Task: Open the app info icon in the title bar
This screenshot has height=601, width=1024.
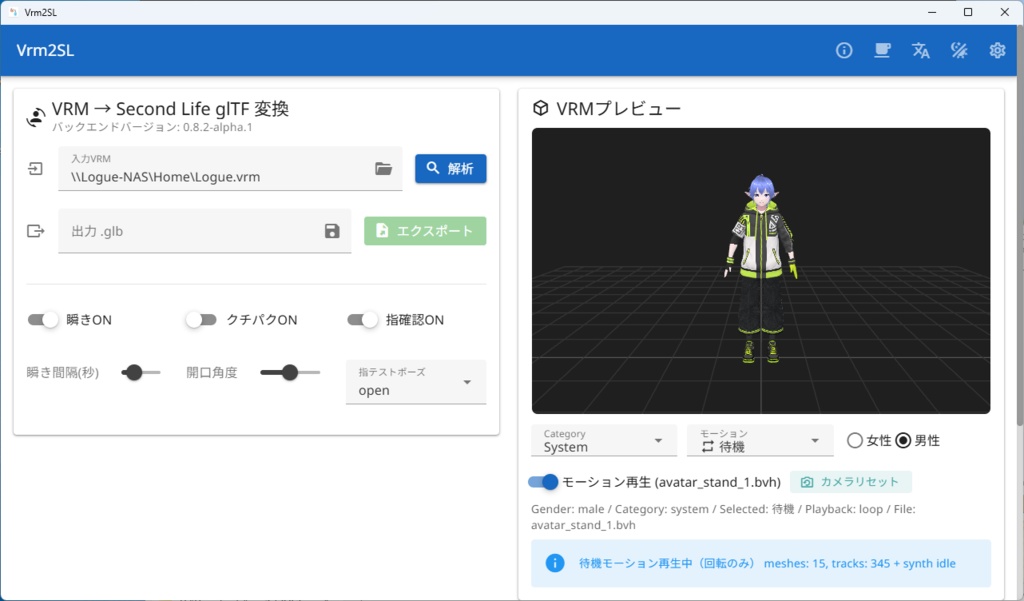Action: coord(843,50)
